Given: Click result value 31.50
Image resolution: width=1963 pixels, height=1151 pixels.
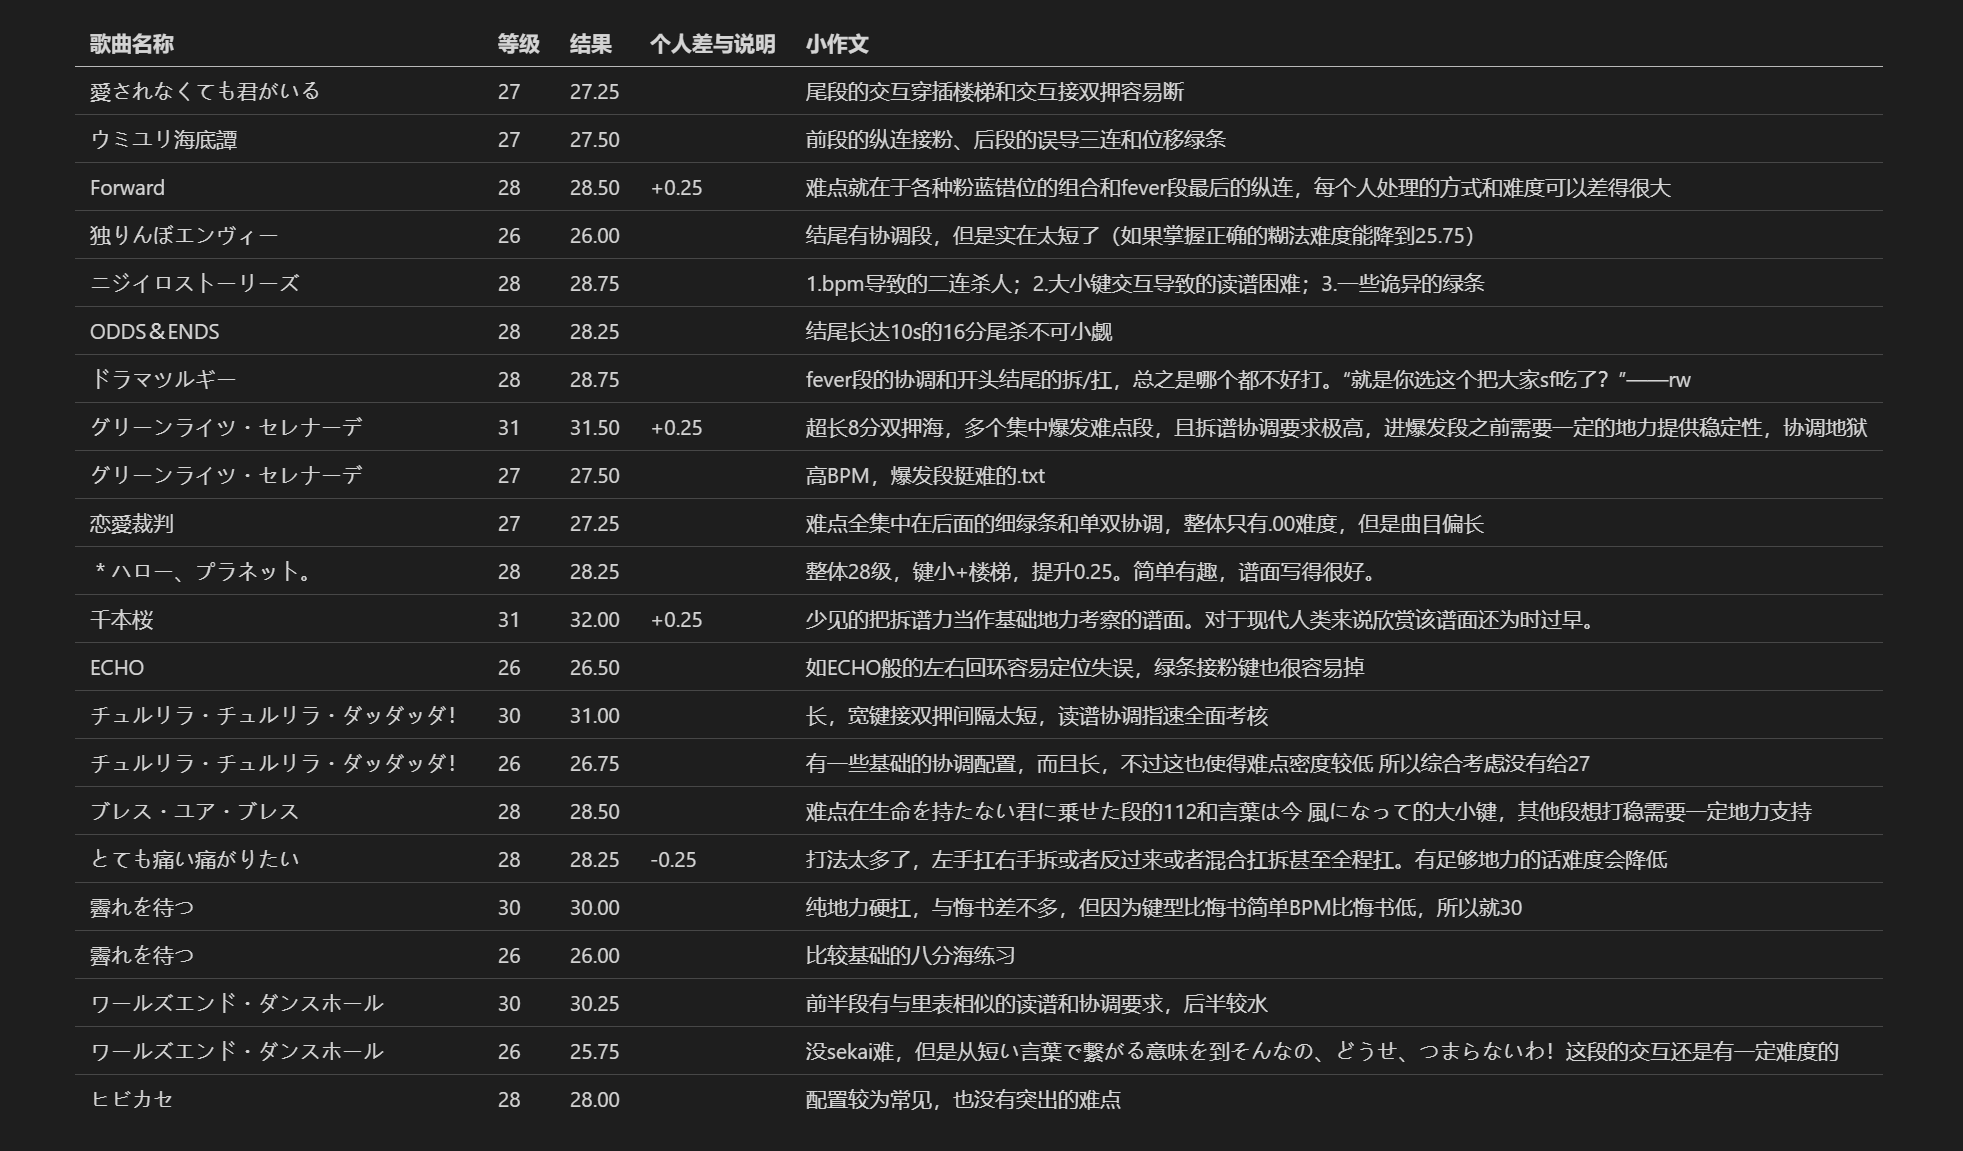Looking at the screenshot, I should tap(594, 427).
